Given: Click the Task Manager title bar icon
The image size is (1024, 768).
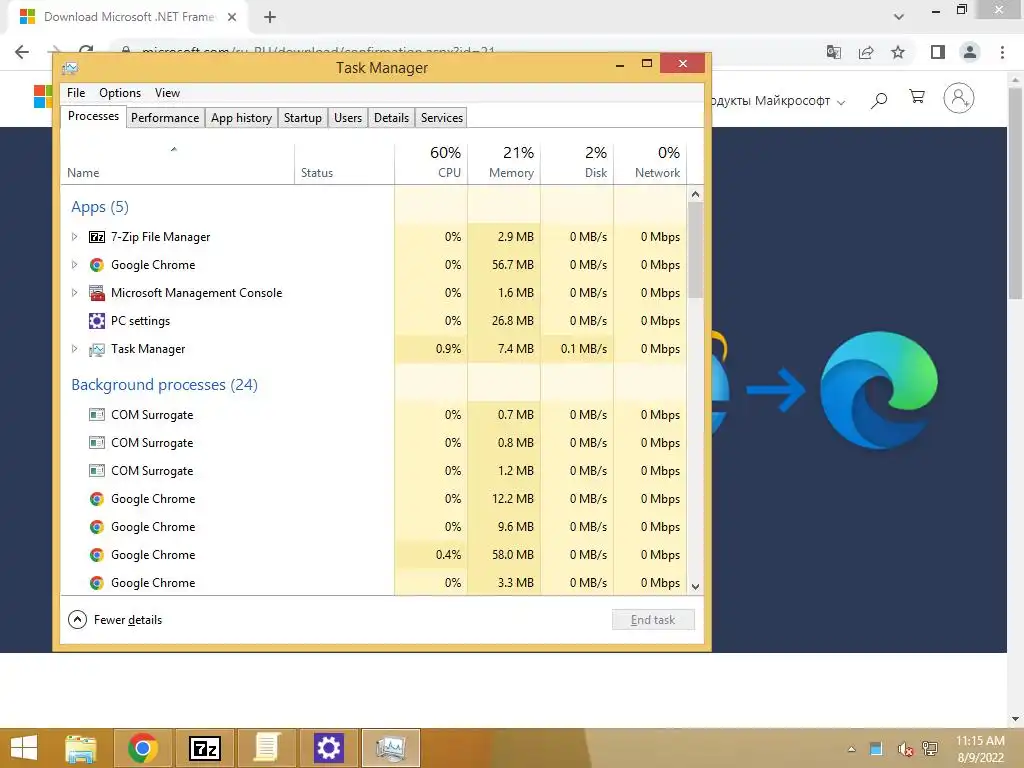Looking at the screenshot, I should pyautogui.click(x=70, y=67).
